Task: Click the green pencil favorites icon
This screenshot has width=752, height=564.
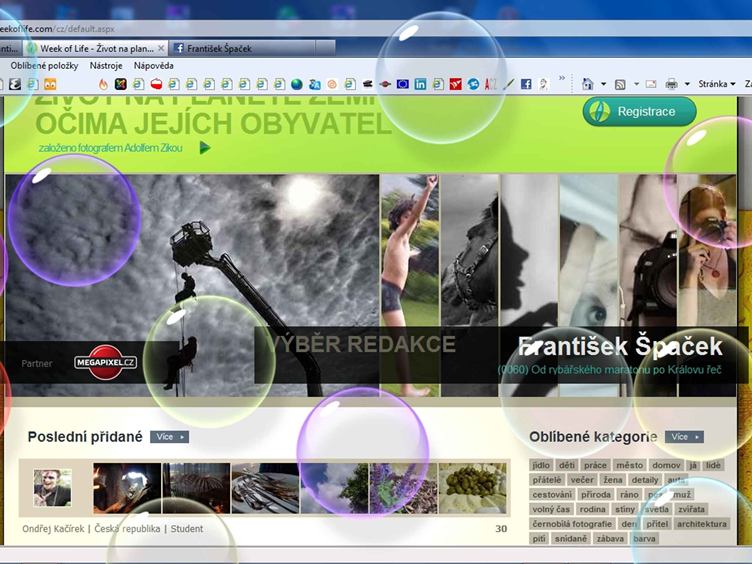Action: pyautogui.click(x=509, y=84)
